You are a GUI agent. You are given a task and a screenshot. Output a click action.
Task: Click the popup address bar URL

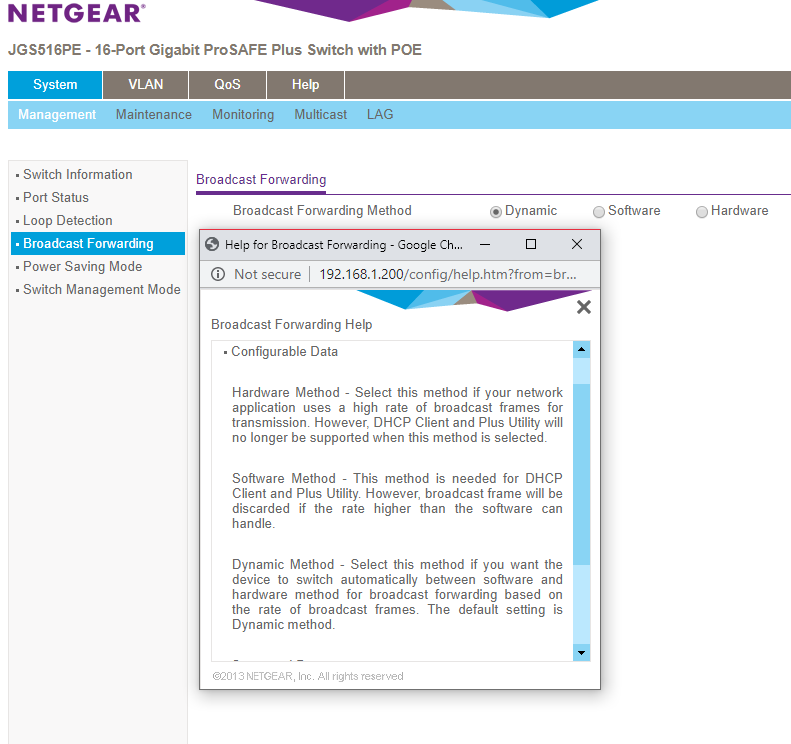[447, 274]
